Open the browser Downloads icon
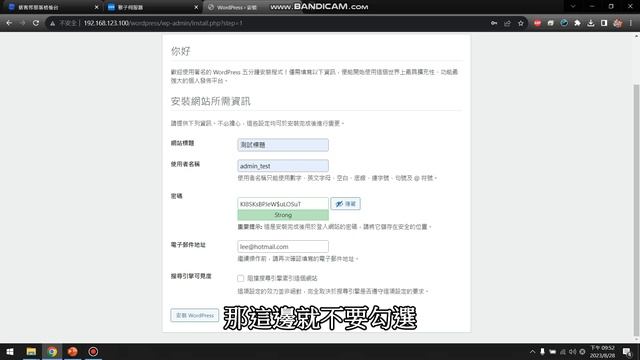Image resolution: width=640 pixels, height=360 pixels. point(591,23)
